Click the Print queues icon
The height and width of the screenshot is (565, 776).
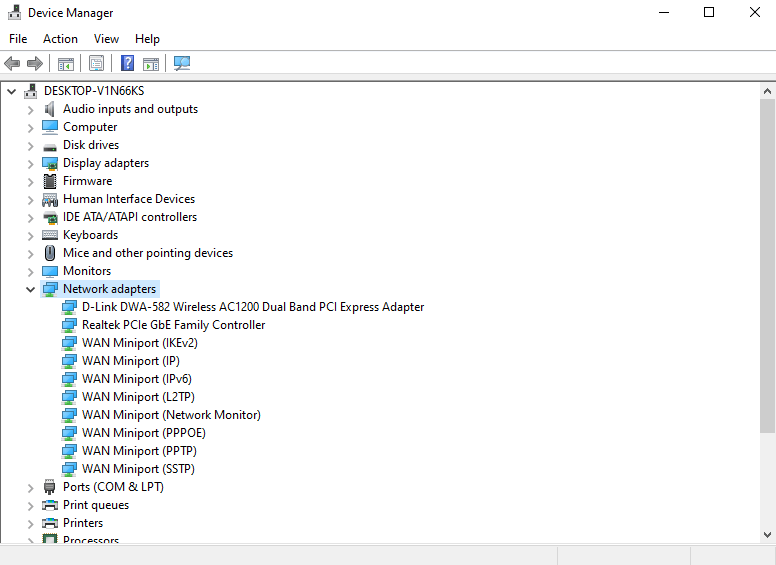click(49, 505)
